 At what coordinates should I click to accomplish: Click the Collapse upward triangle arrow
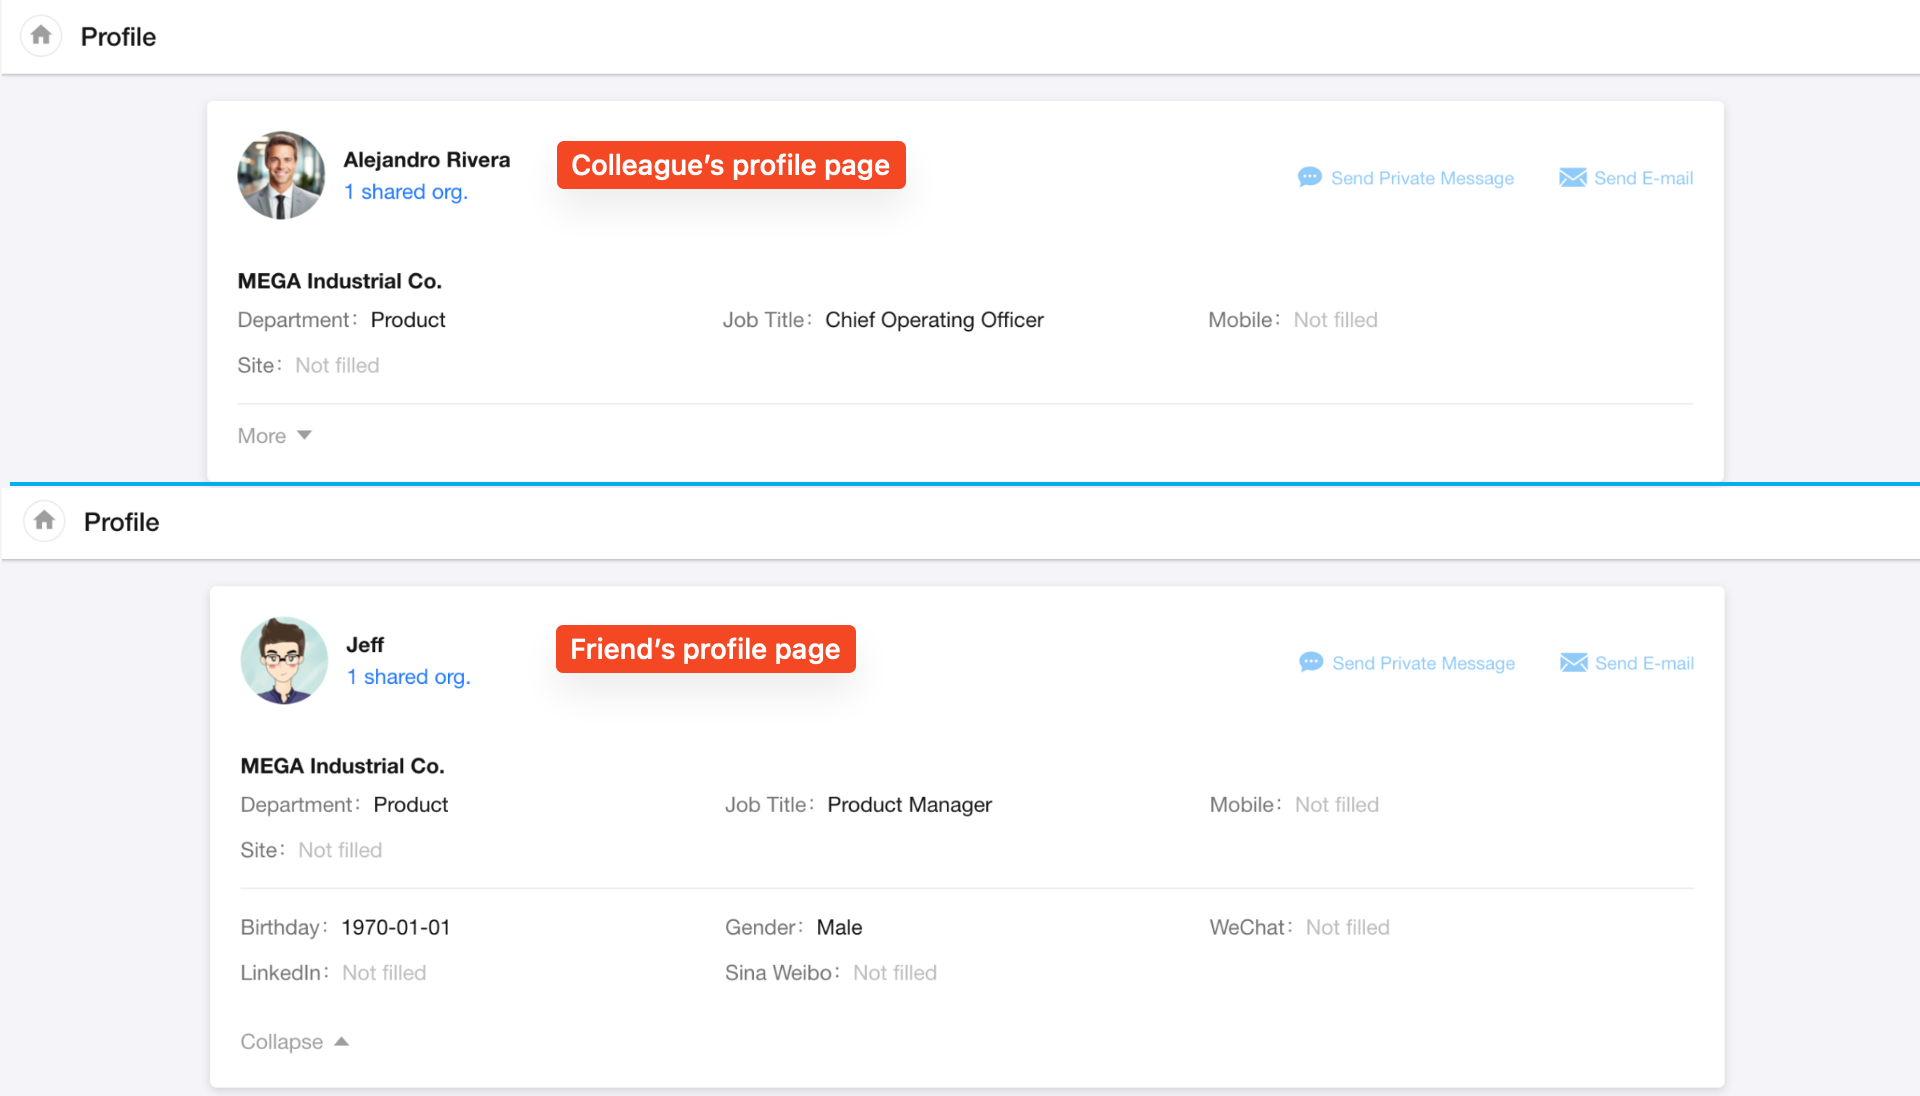[x=342, y=1041]
